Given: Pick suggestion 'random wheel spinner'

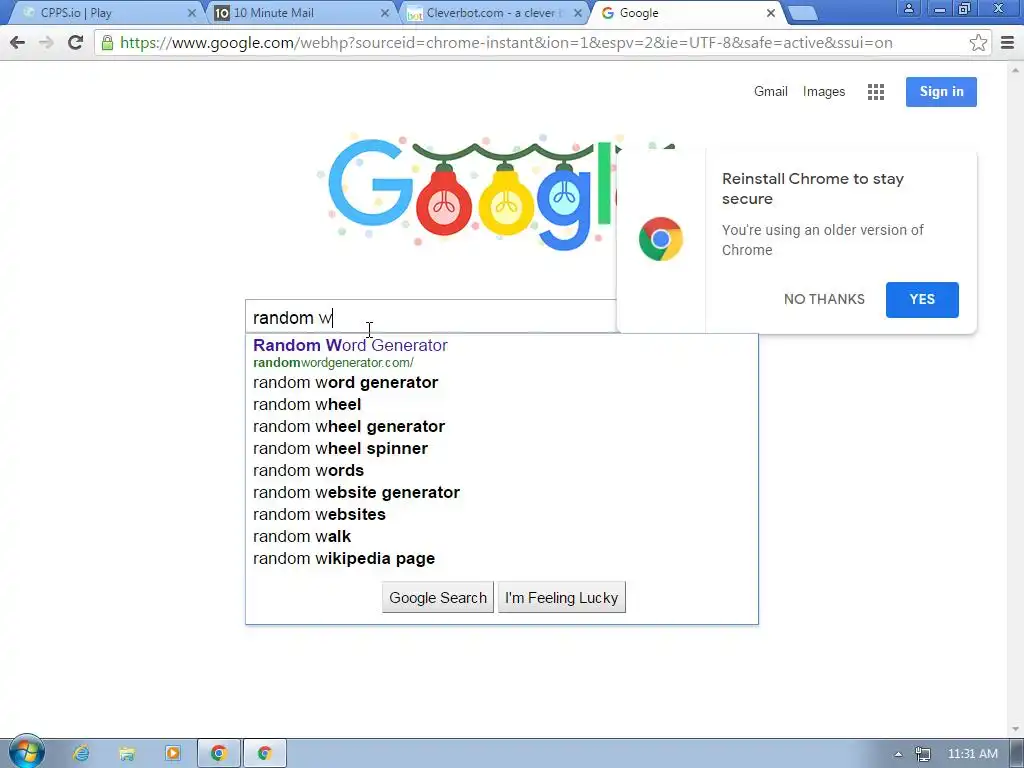Looking at the screenshot, I should point(502,449).
